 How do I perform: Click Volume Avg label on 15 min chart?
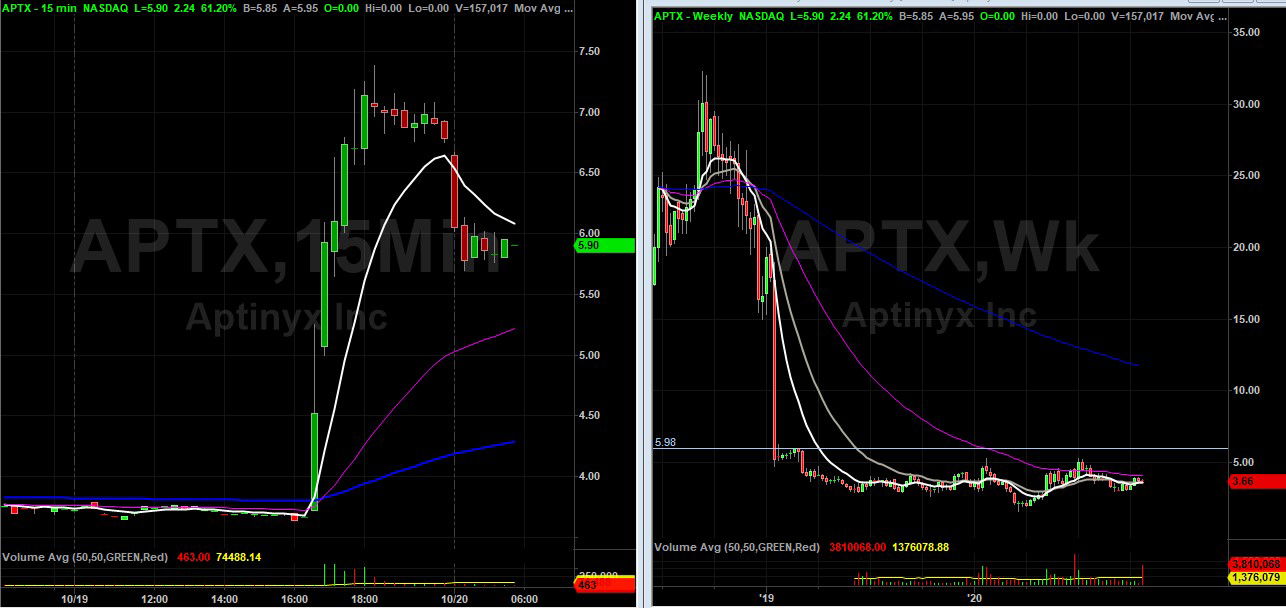tap(75, 556)
